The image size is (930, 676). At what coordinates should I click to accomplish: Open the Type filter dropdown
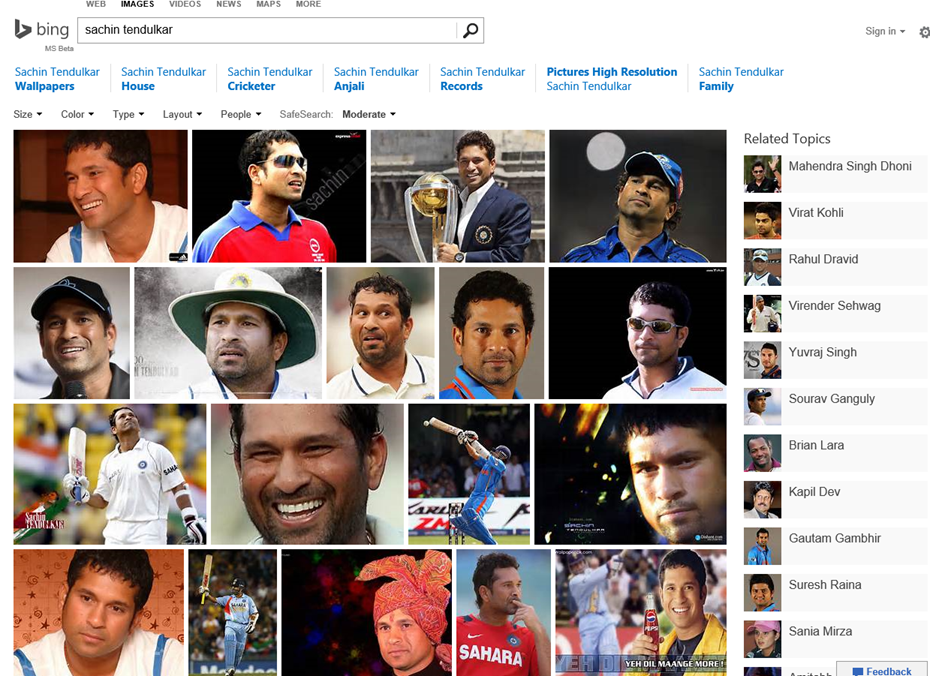coord(128,114)
